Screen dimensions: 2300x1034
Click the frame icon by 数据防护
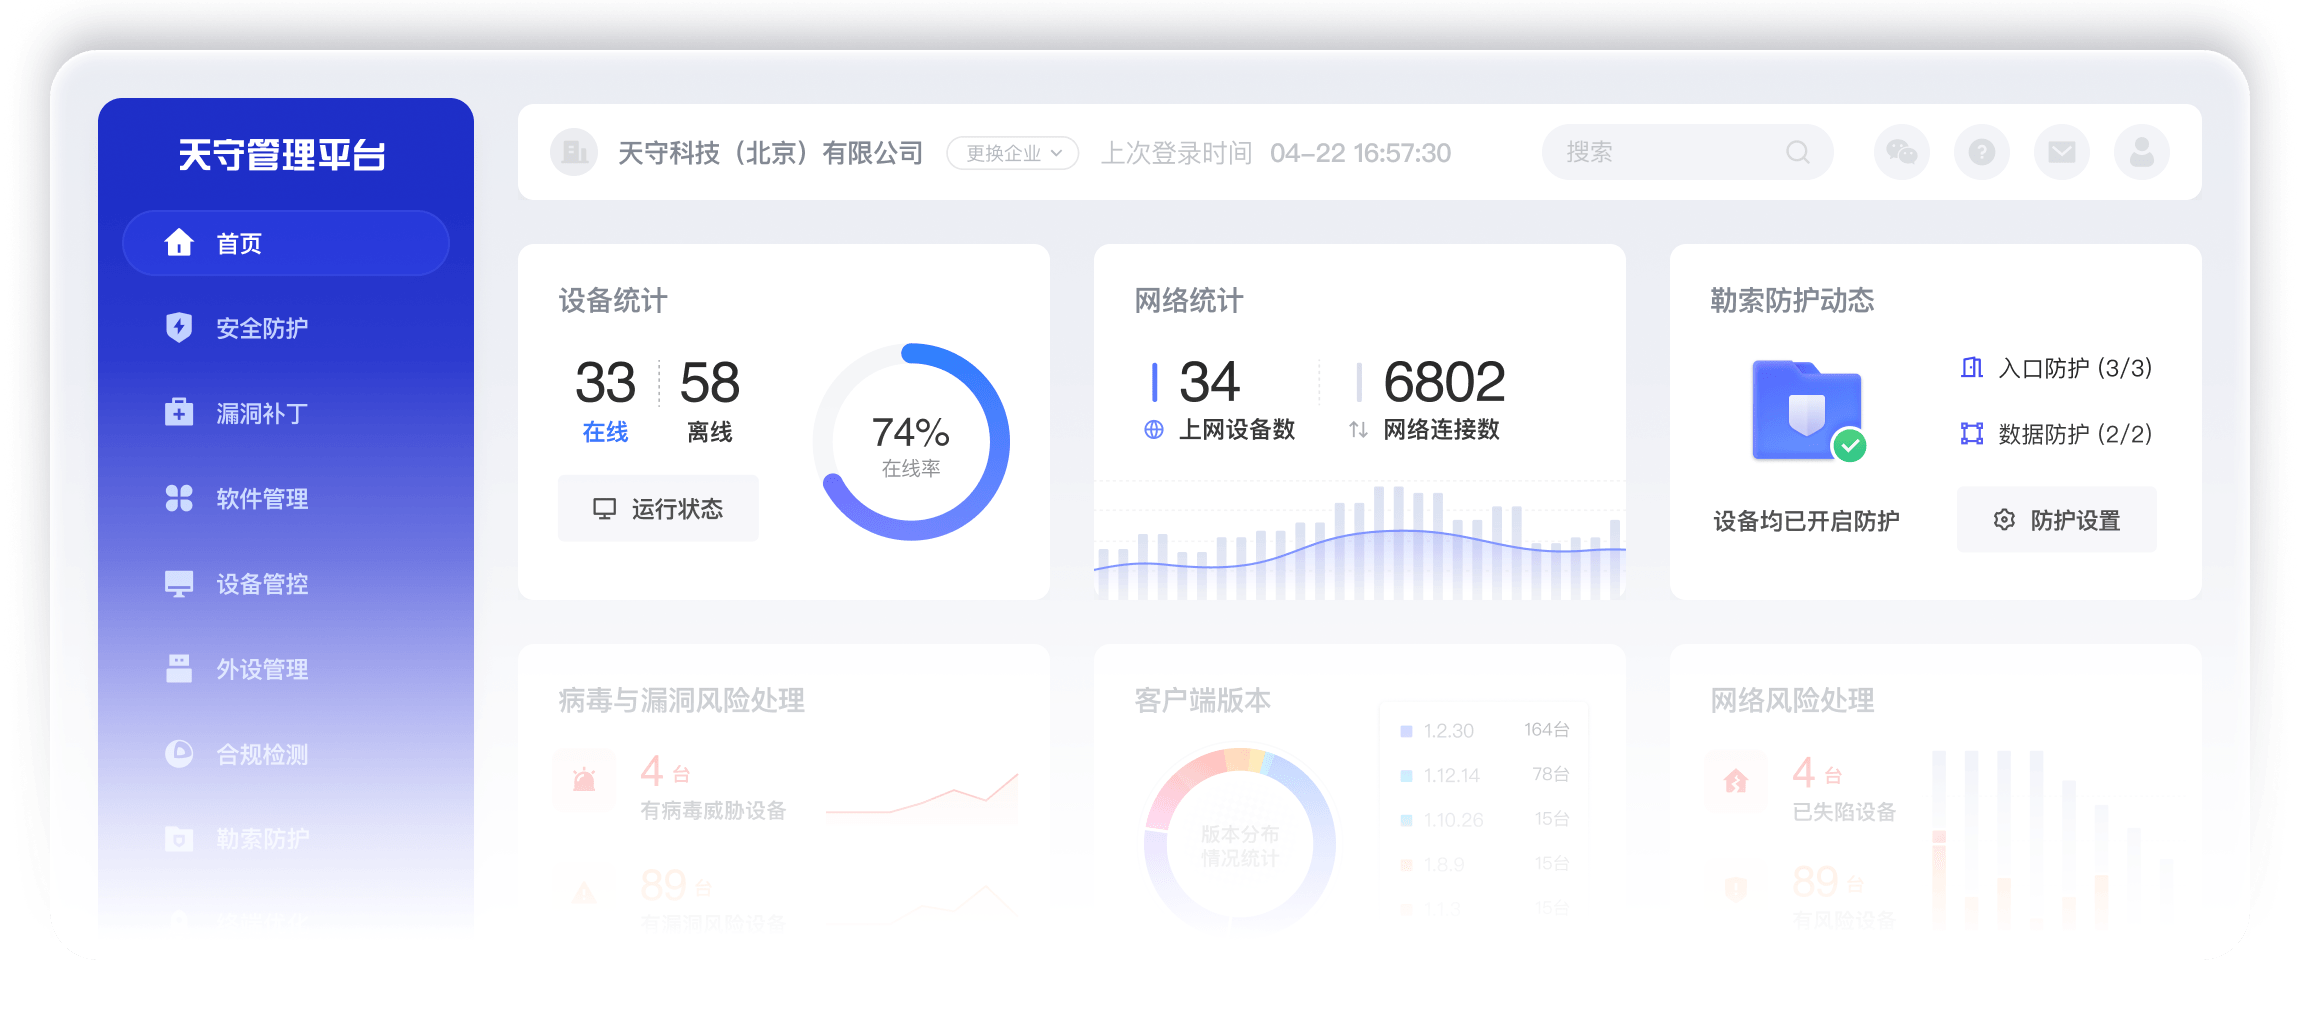(x=1971, y=433)
